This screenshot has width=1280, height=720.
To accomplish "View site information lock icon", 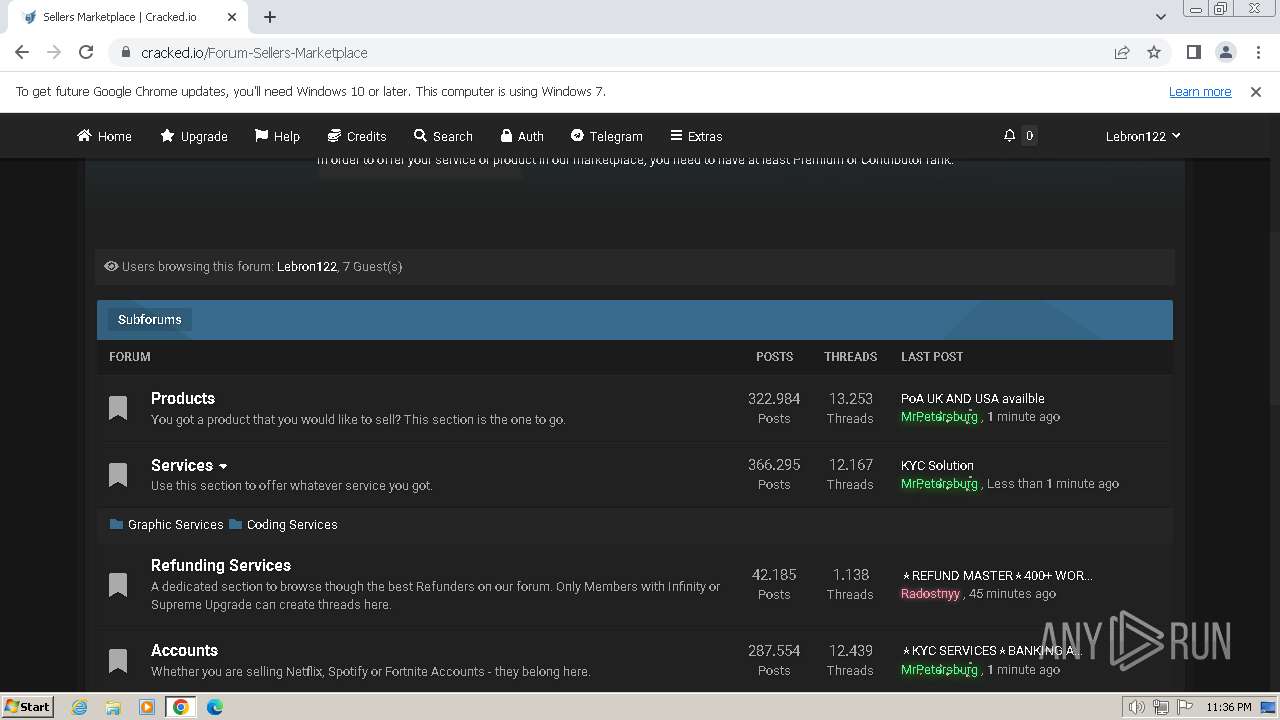I will click(x=125, y=52).
